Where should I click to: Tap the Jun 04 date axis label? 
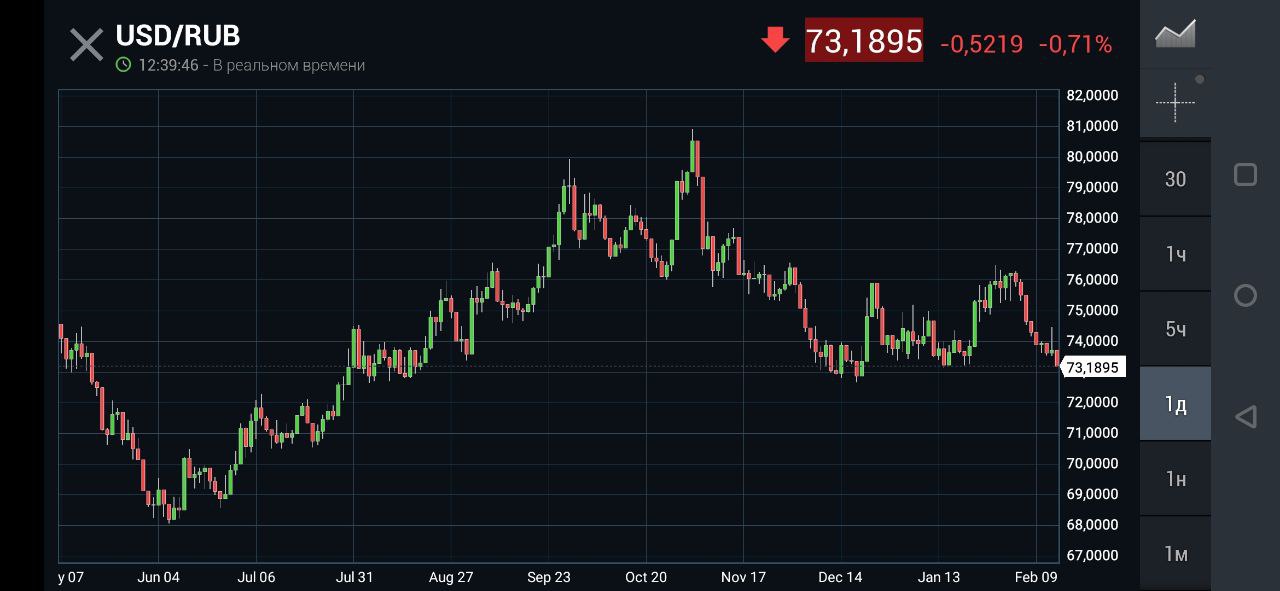coord(158,577)
